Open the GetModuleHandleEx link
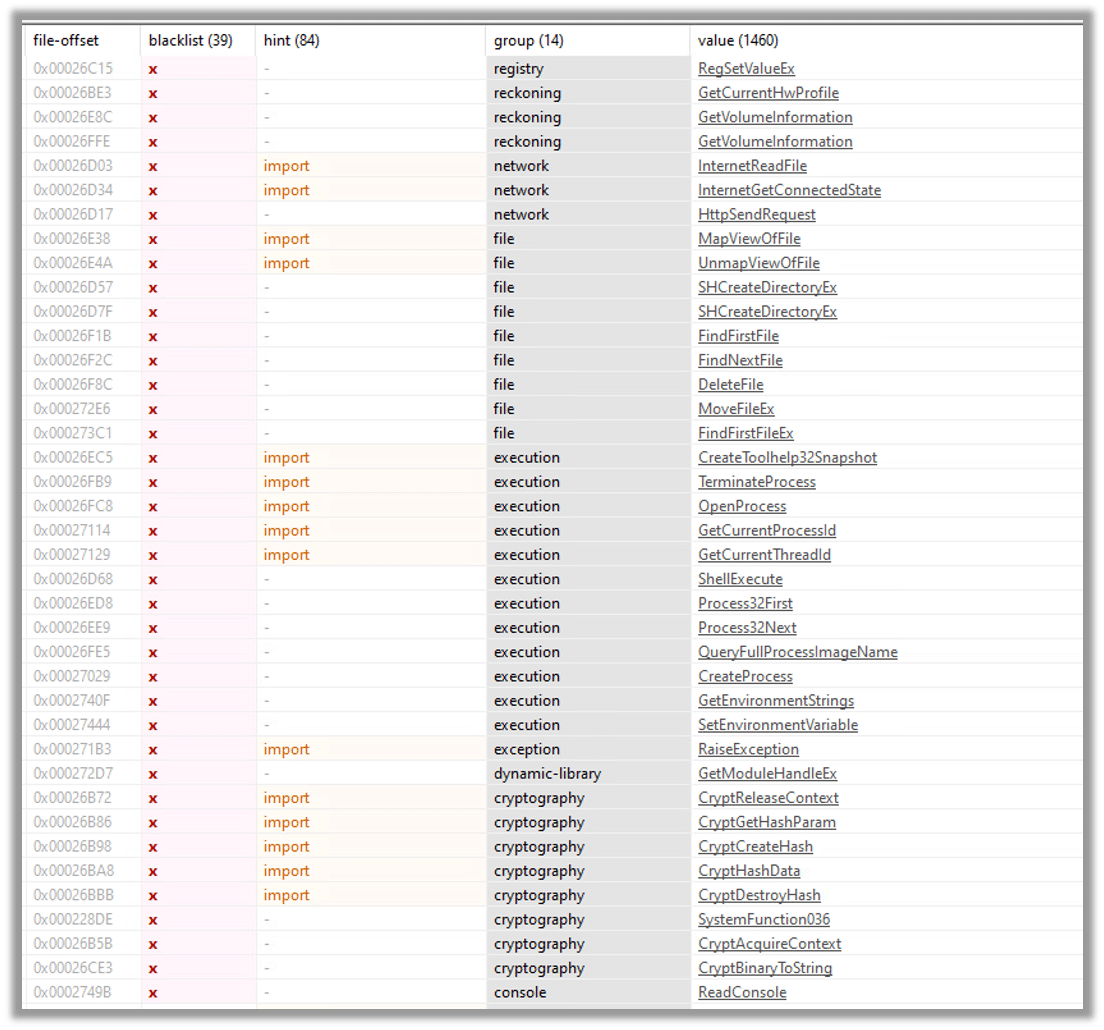Screen dimensions: 1104x1030 point(767,774)
